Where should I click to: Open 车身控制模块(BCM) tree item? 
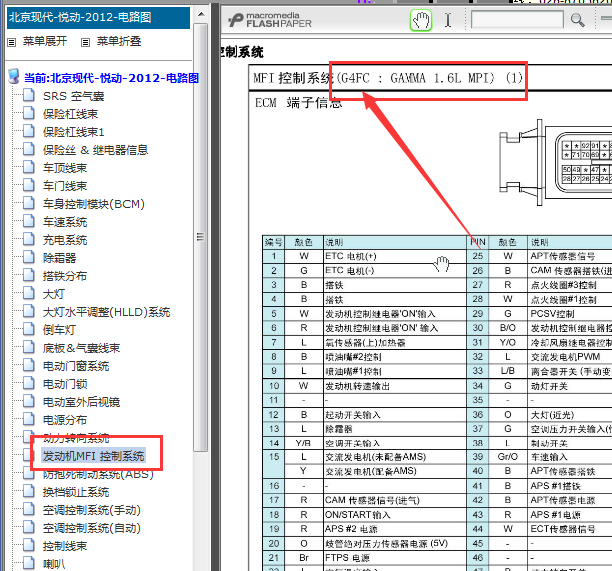tap(94, 204)
